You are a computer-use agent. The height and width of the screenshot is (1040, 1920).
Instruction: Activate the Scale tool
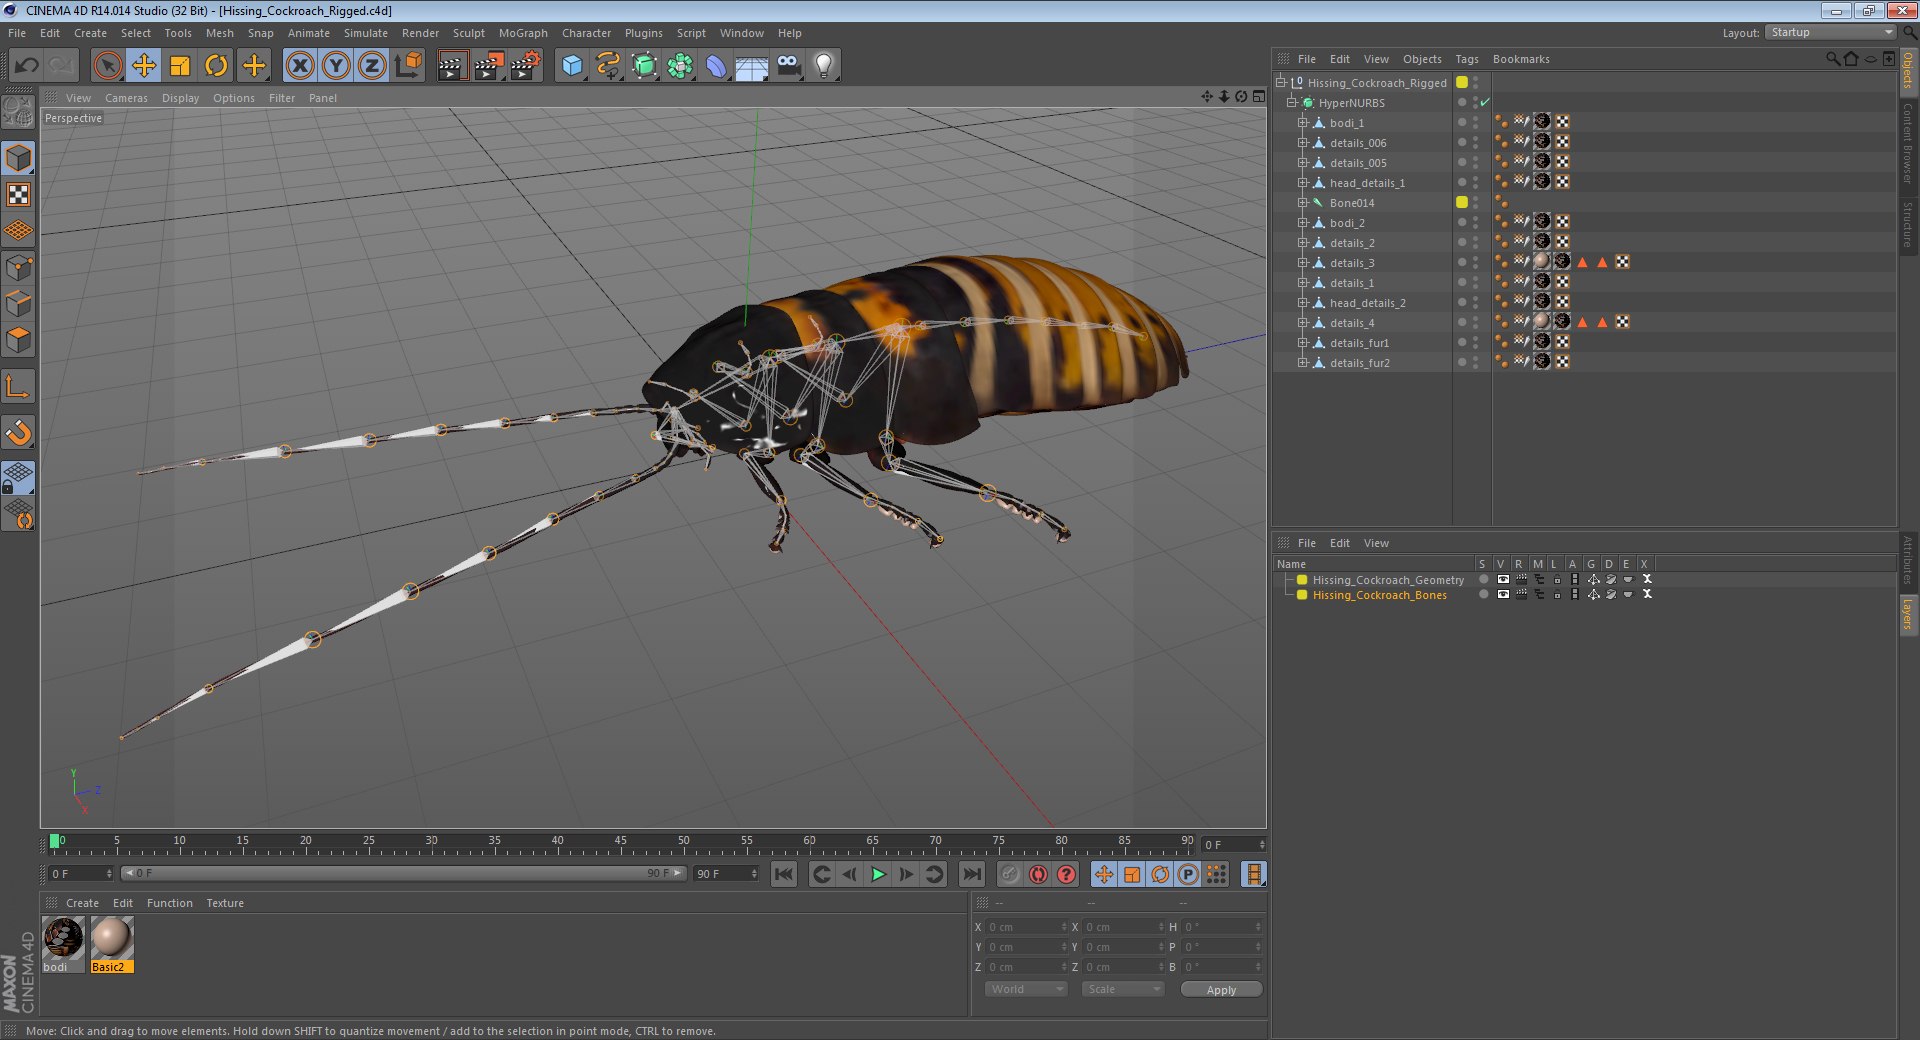click(x=180, y=66)
